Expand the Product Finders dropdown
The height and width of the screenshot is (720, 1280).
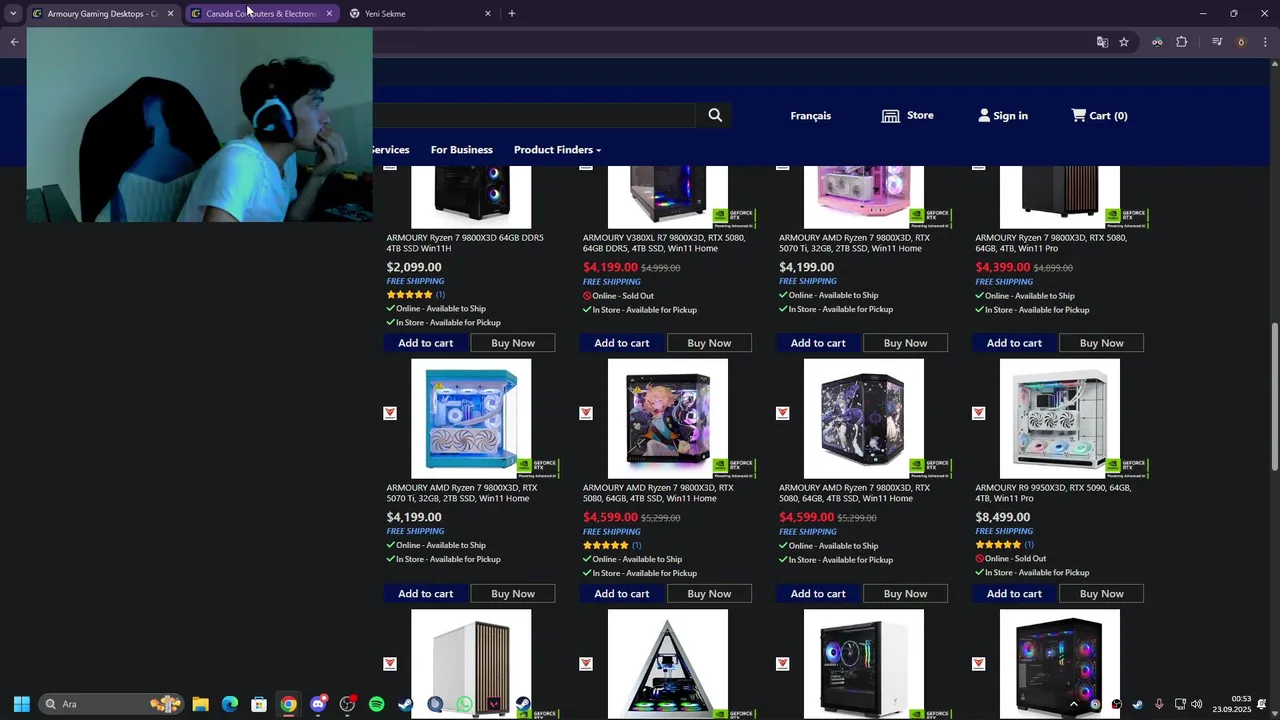click(x=557, y=150)
